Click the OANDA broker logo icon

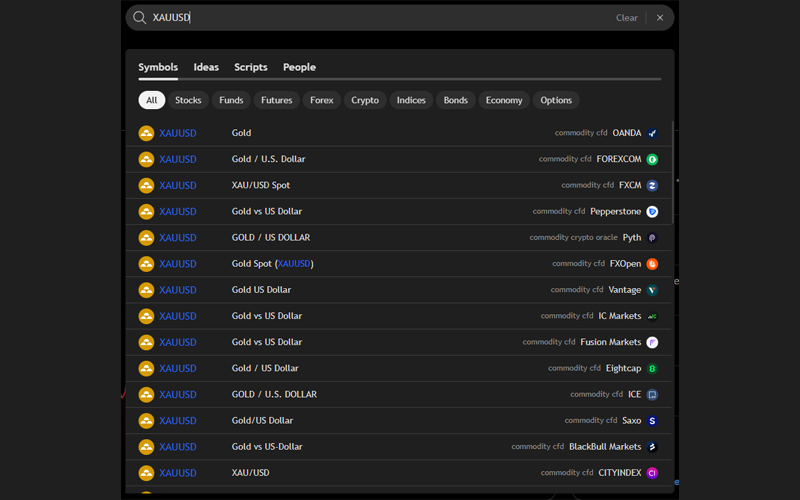(x=652, y=133)
